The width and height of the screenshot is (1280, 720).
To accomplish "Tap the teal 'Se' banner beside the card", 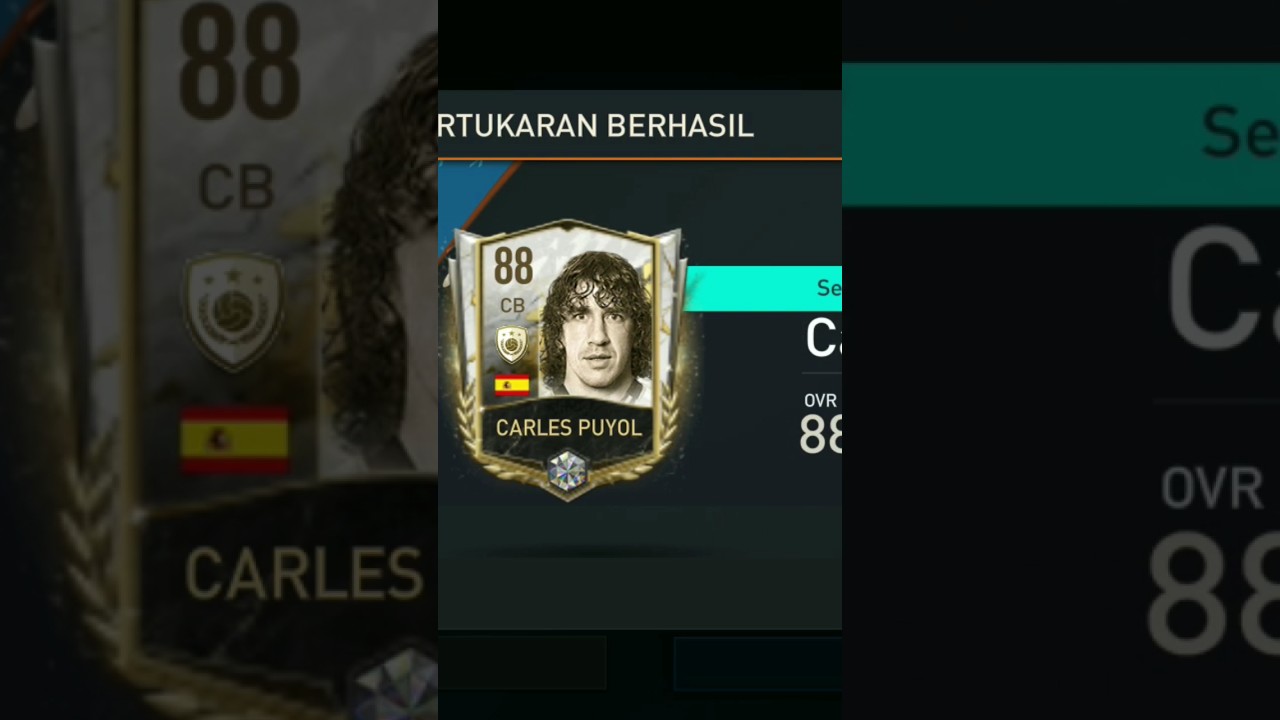I will point(763,288).
